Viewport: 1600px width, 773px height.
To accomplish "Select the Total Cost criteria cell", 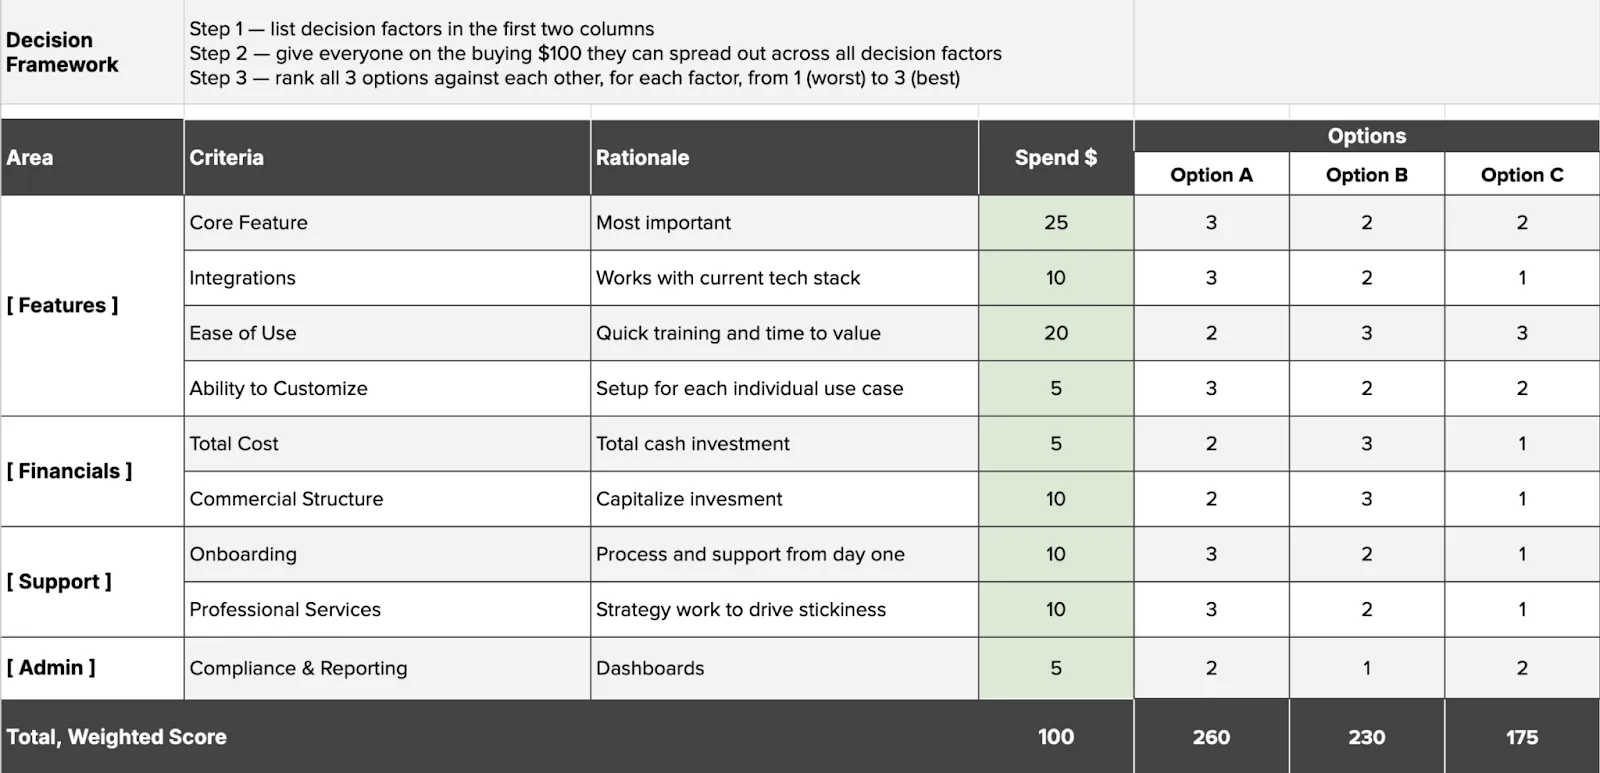I will point(387,443).
